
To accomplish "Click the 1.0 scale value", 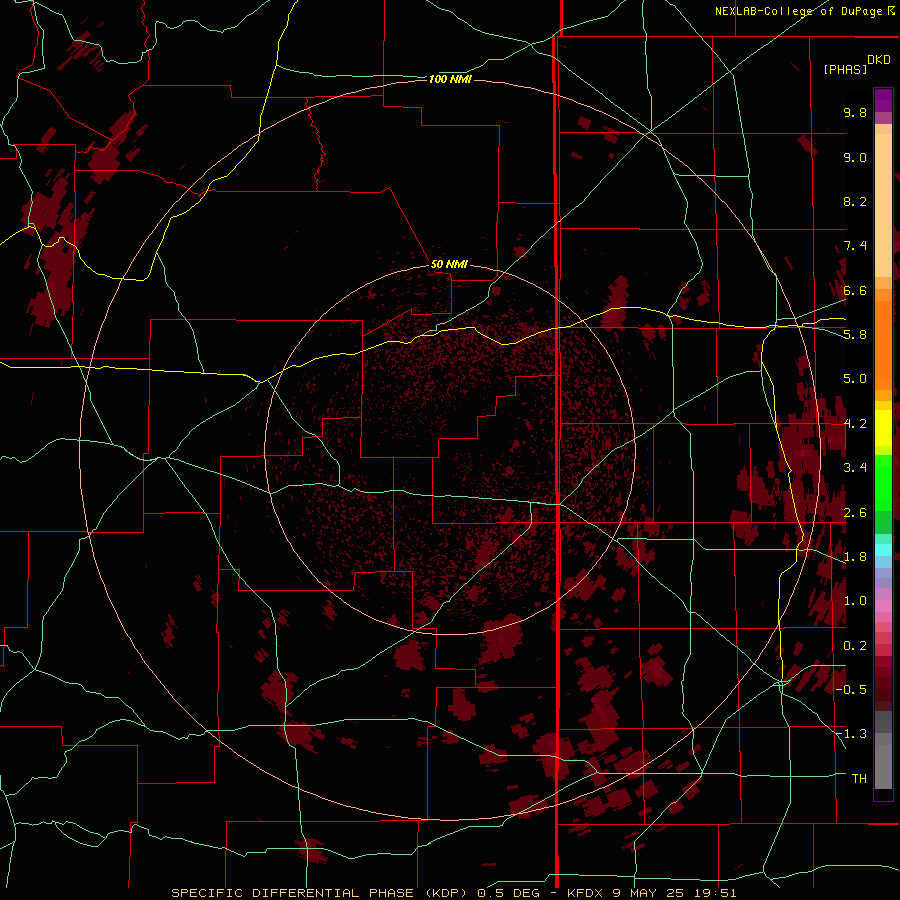I will (855, 601).
